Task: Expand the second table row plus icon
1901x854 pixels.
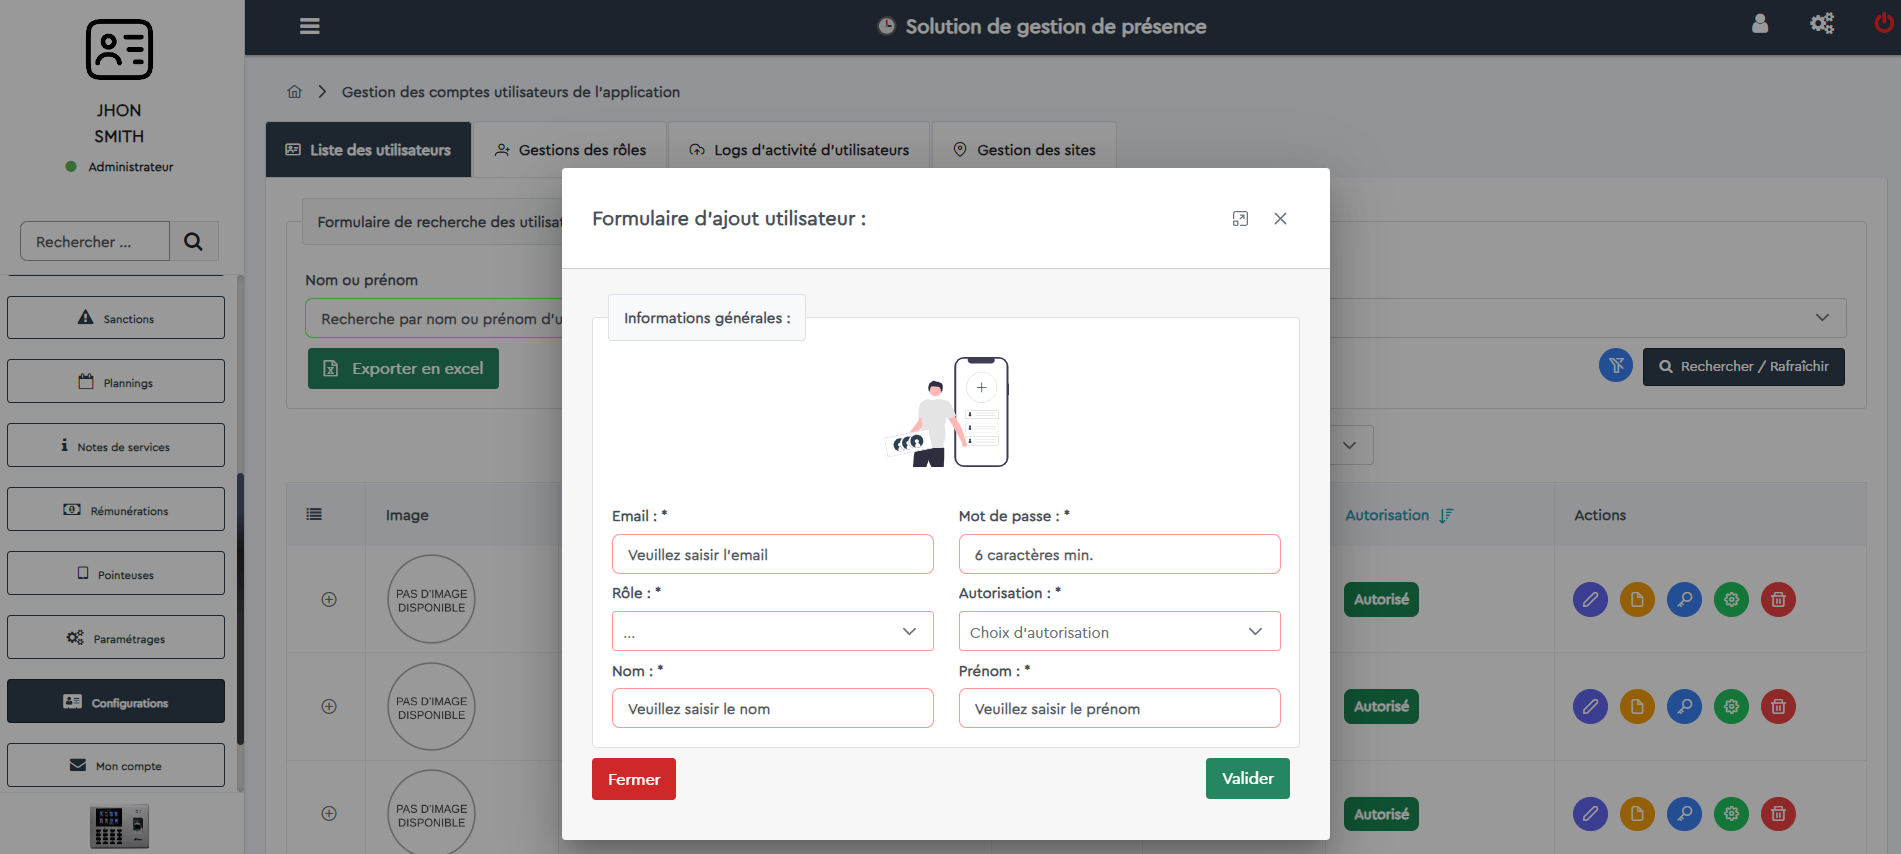Action: [x=329, y=706]
